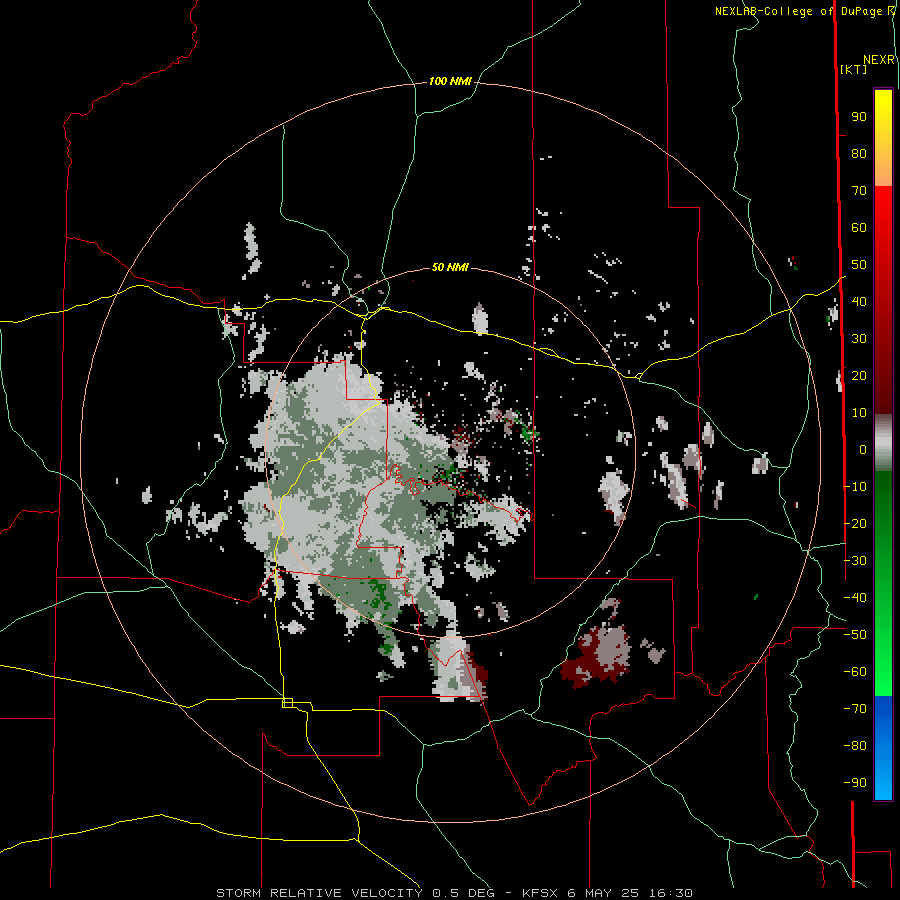Viewport: 900px width, 900px height.
Task: Click the positive 60 value on velocity scale
Action: pyautogui.click(x=859, y=228)
